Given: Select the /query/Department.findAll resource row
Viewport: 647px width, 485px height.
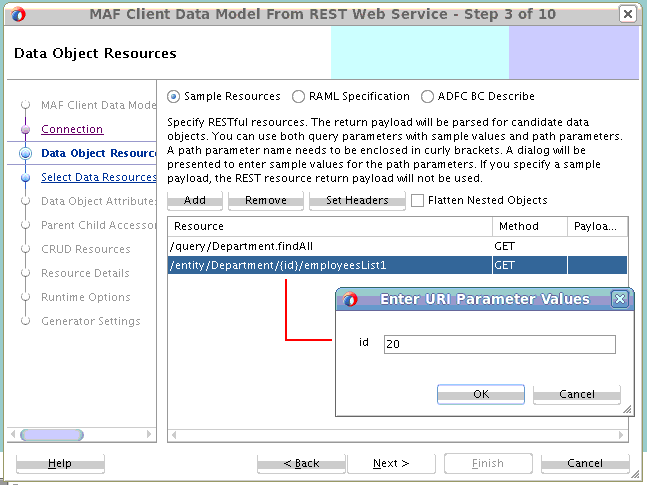Looking at the screenshot, I should pos(397,246).
